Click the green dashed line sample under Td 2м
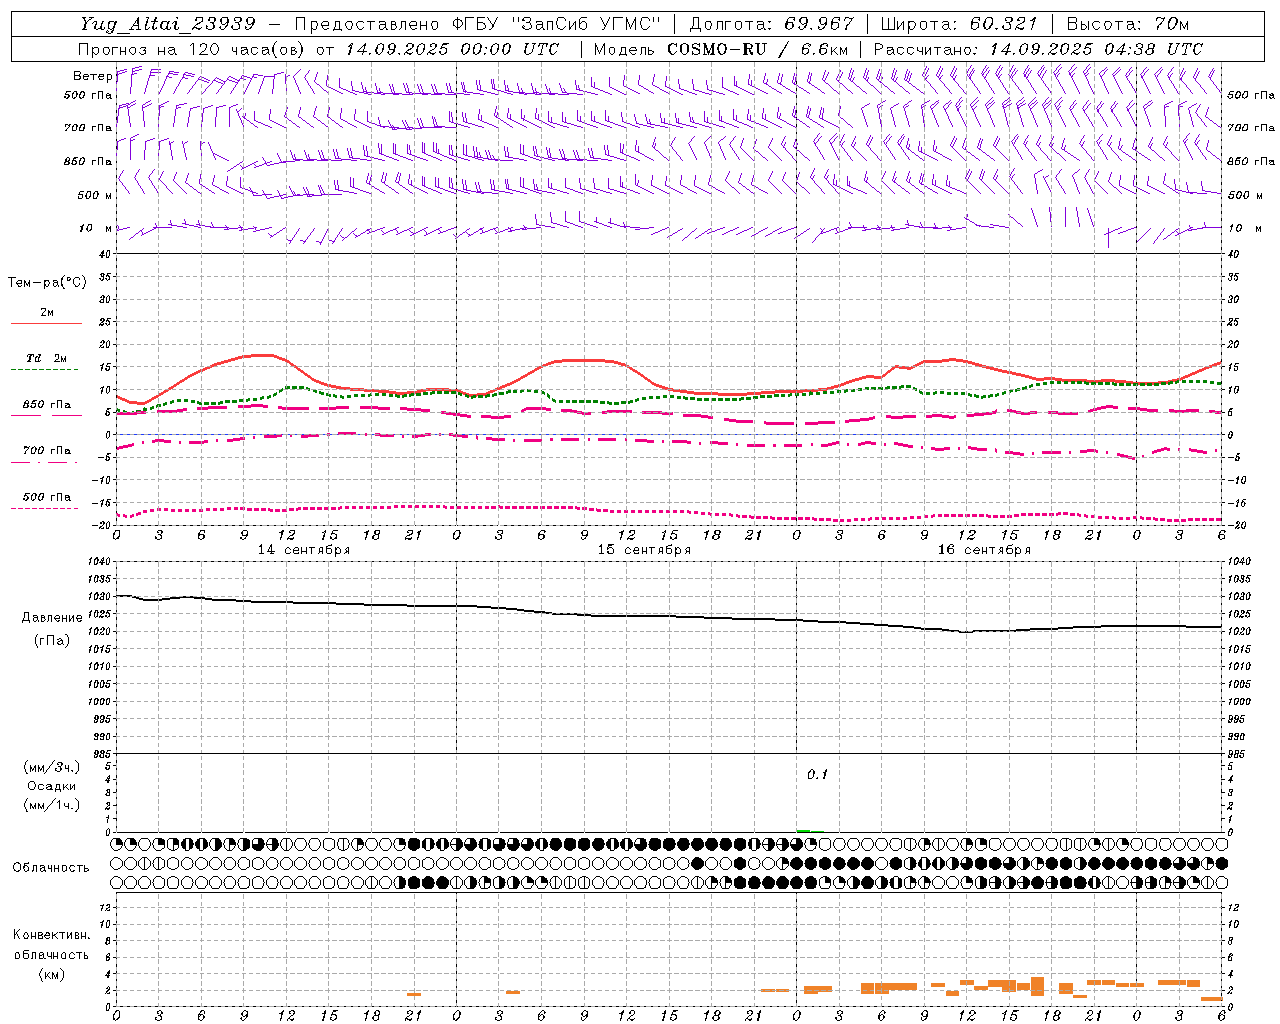The width and height of the screenshot is (1280, 1024). pos(45,370)
